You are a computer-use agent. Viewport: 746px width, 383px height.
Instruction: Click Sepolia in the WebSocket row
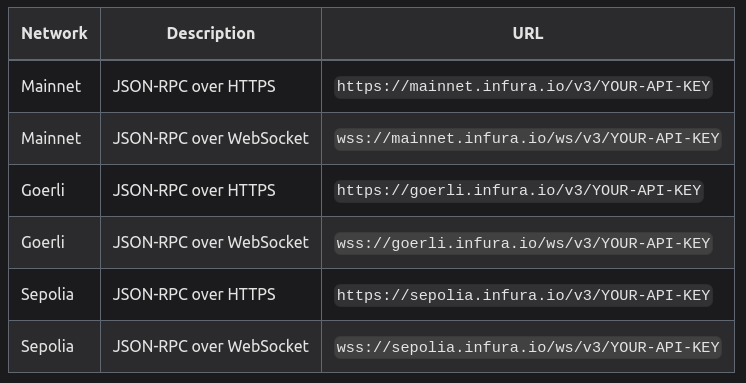(x=47, y=347)
